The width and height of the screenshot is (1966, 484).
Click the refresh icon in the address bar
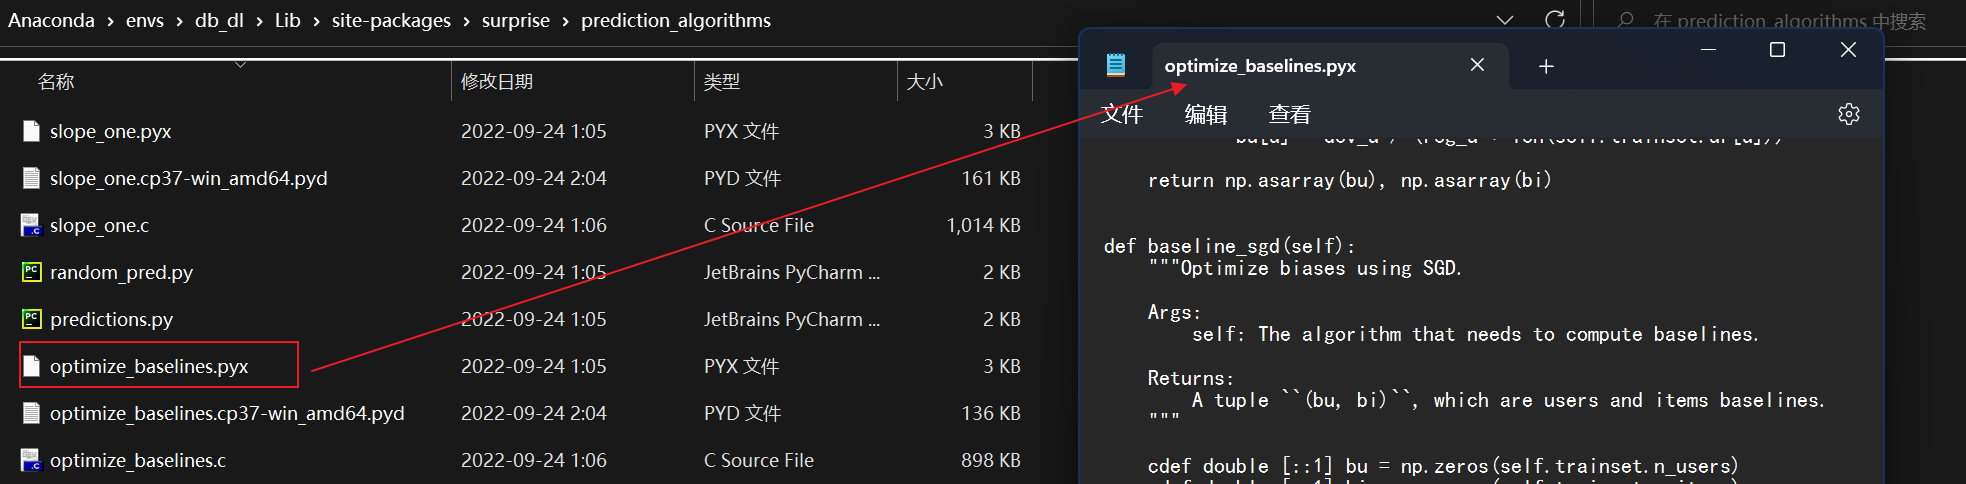(1554, 19)
